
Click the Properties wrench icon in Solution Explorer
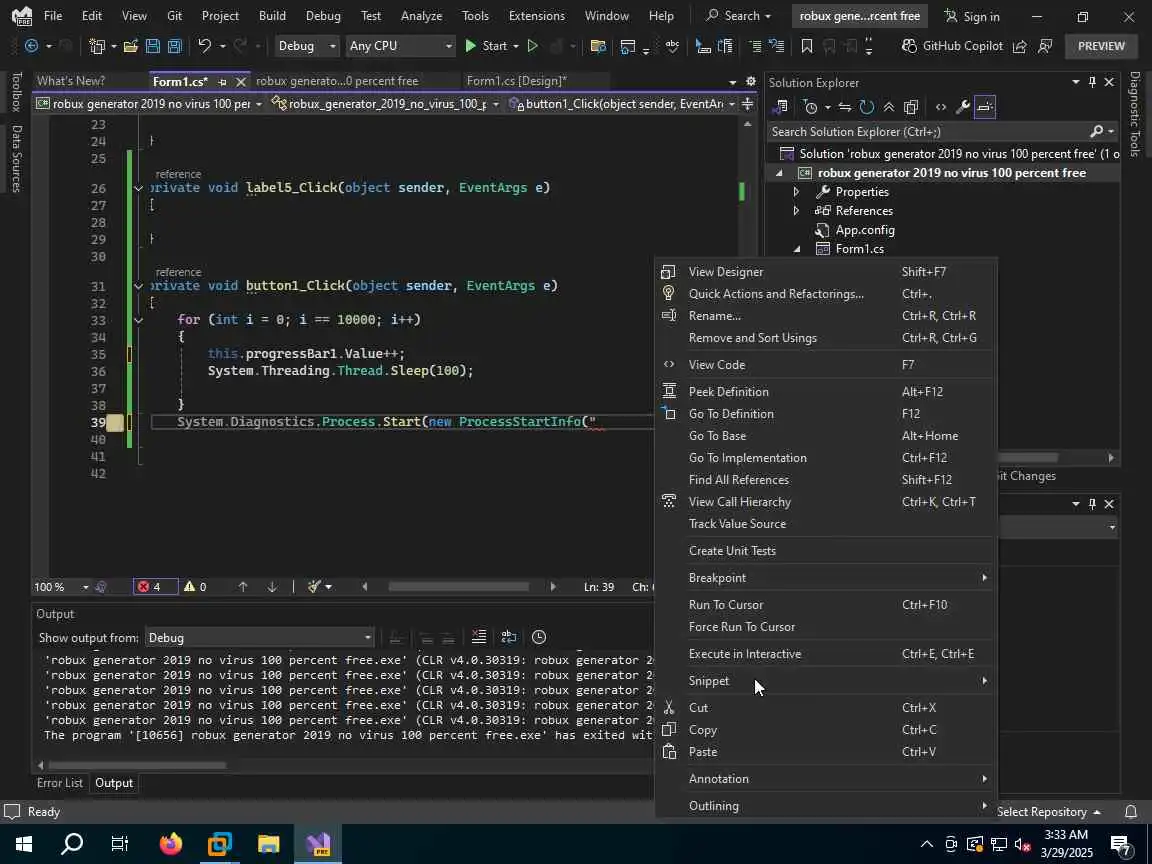pos(962,107)
